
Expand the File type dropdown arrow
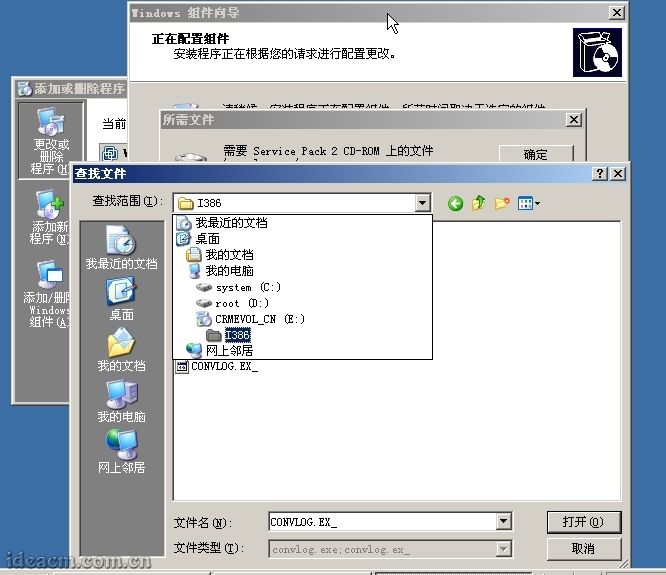coord(503,549)
